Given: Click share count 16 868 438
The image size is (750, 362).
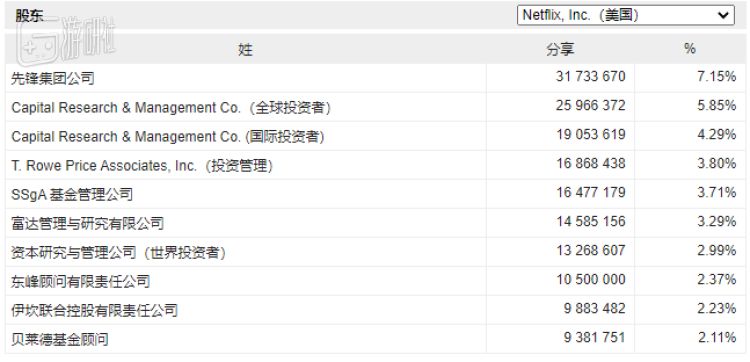Looking at the screenshot, I should 590,164.
